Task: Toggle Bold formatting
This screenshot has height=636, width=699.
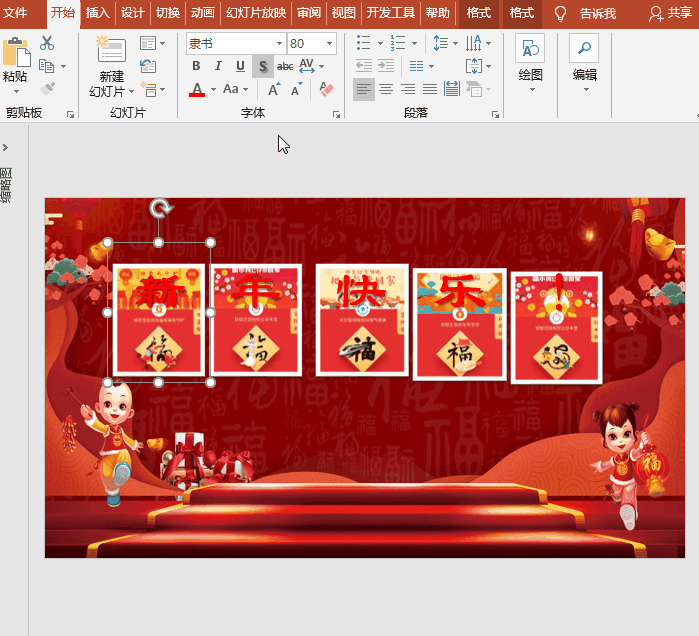Action: (196, 66)
